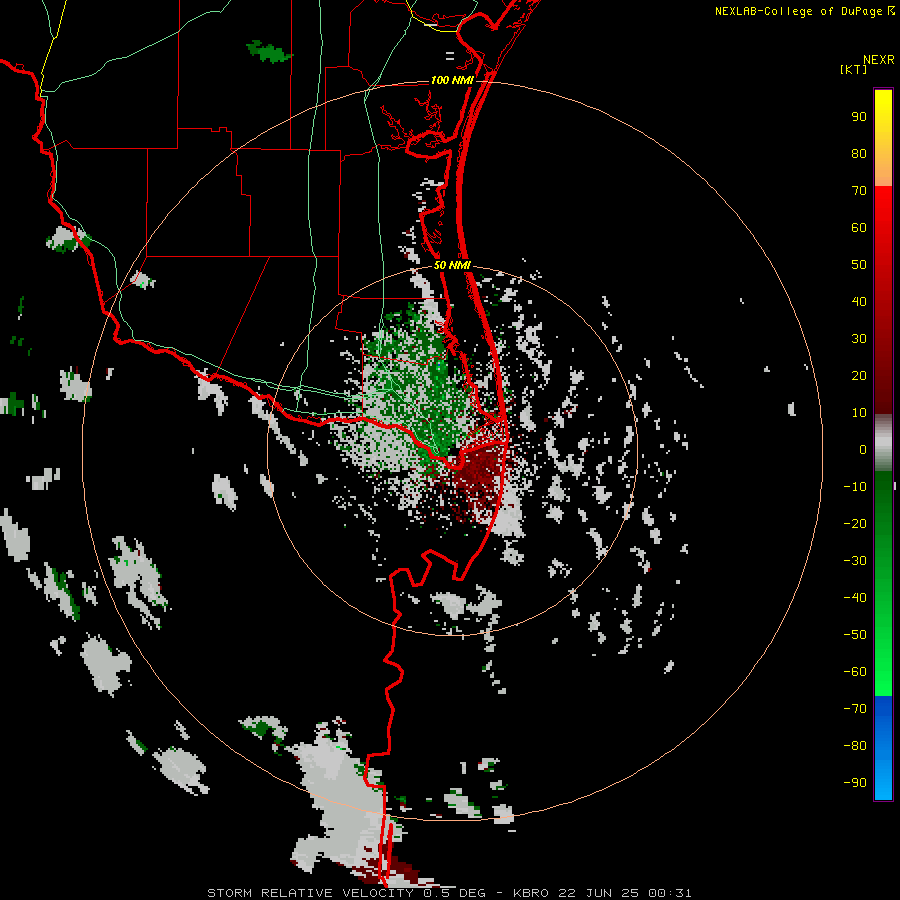
Task: Click the -60 value on velocity scale
Action: [855, 672]
